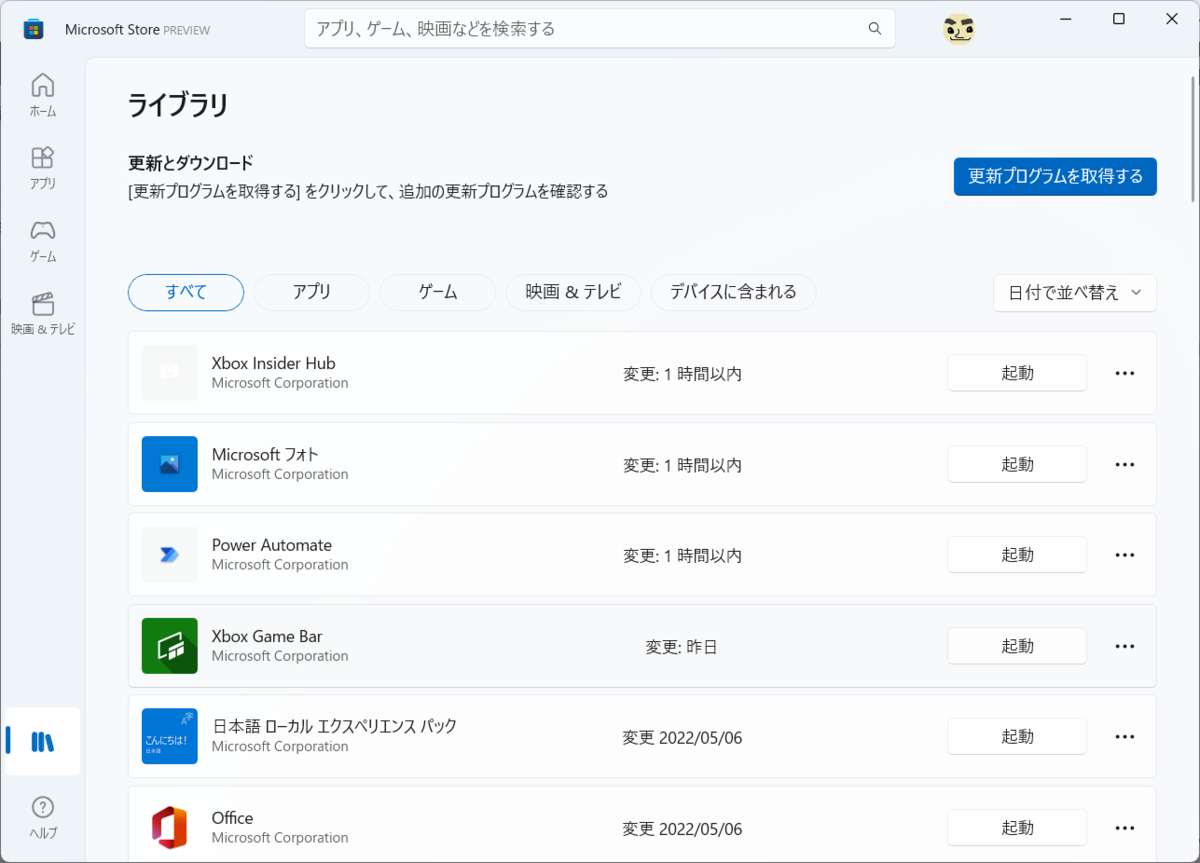Launch 日本語 ローカル エクスペリエンス パック with 起動

[x=1017, y=737]
